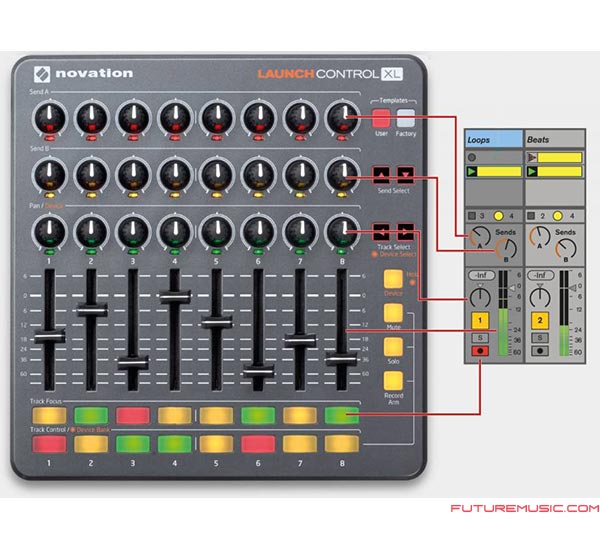Launch the Loops track's yellow clip play triangle
This screenshot has width=600, height=550.
click(471, 171)
